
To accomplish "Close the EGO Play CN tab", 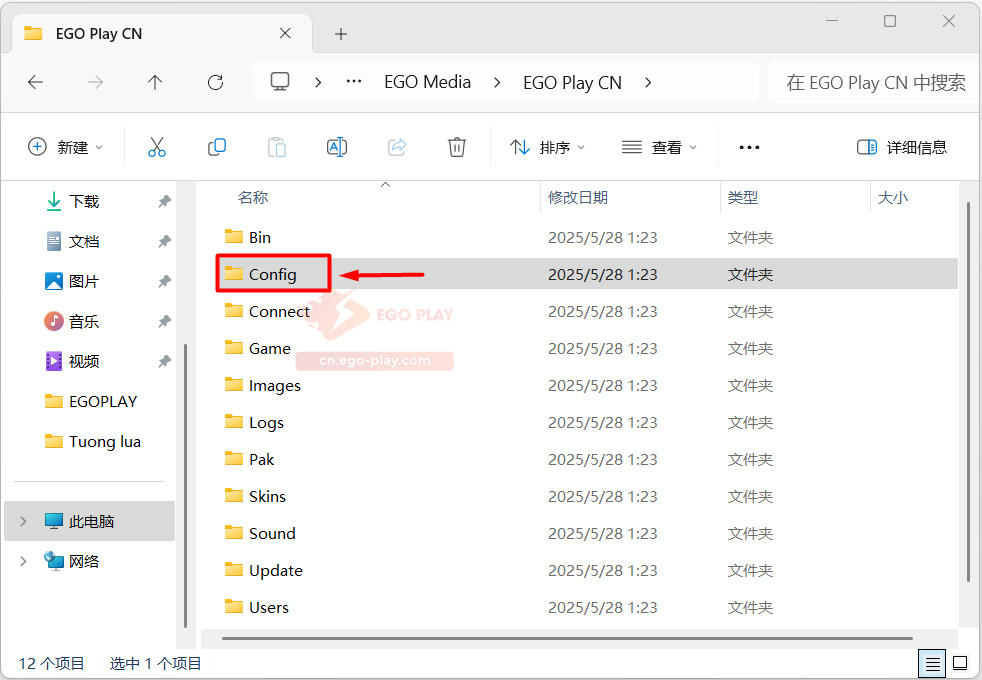I will [x=285, y=33].
